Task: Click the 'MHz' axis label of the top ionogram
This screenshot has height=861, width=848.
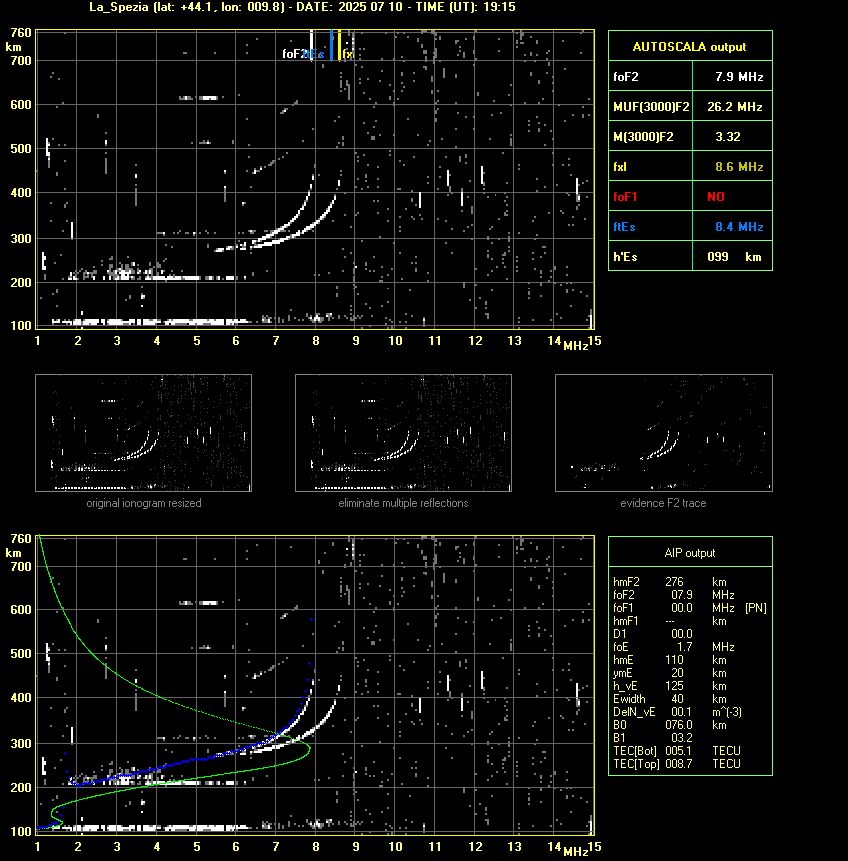Action: [x=576, y=345]
